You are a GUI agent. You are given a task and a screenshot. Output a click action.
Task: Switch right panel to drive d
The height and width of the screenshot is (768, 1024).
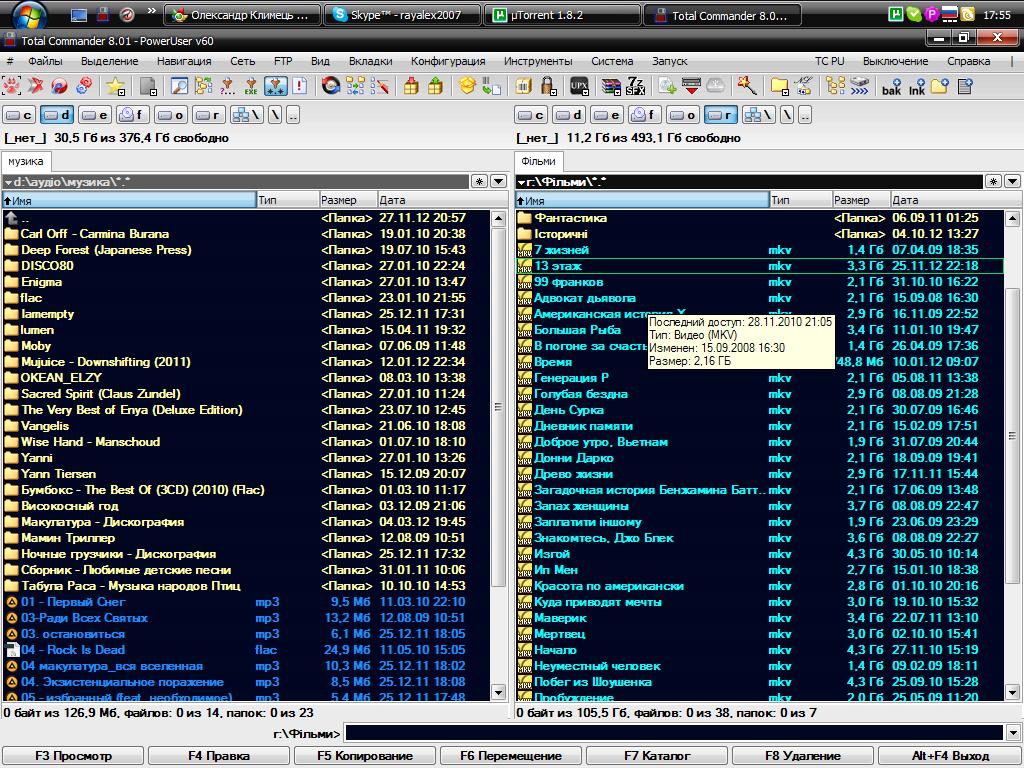(569, 116)
